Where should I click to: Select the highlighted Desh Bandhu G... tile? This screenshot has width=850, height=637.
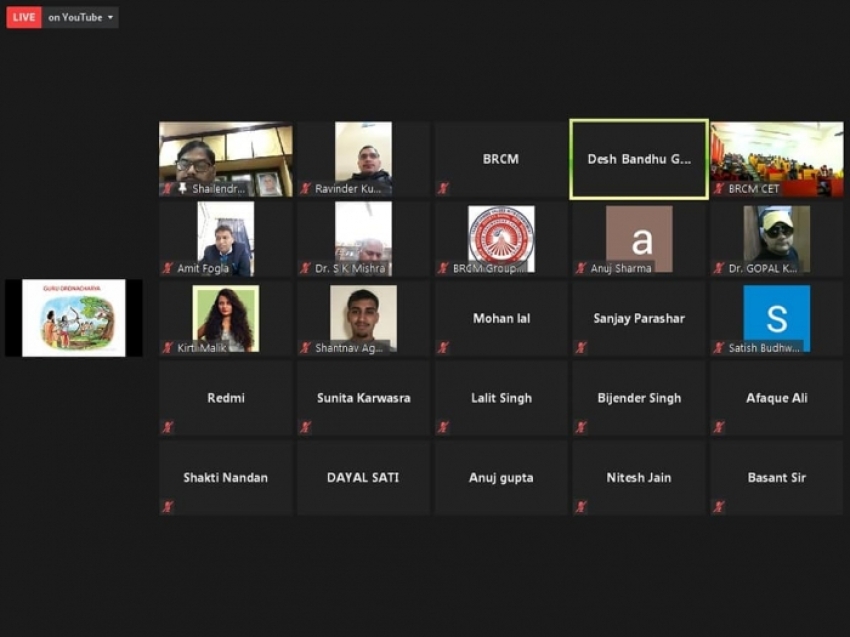[x=638, y=159]
